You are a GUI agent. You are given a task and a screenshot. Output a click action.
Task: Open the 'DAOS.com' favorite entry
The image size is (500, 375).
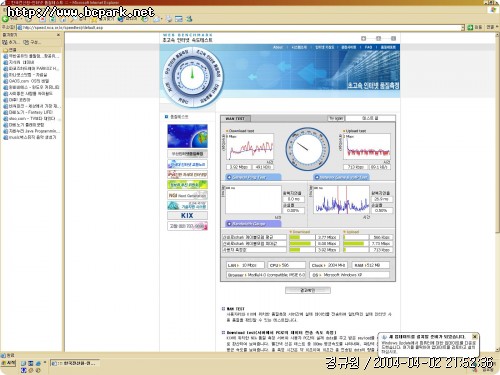point(26,81)
